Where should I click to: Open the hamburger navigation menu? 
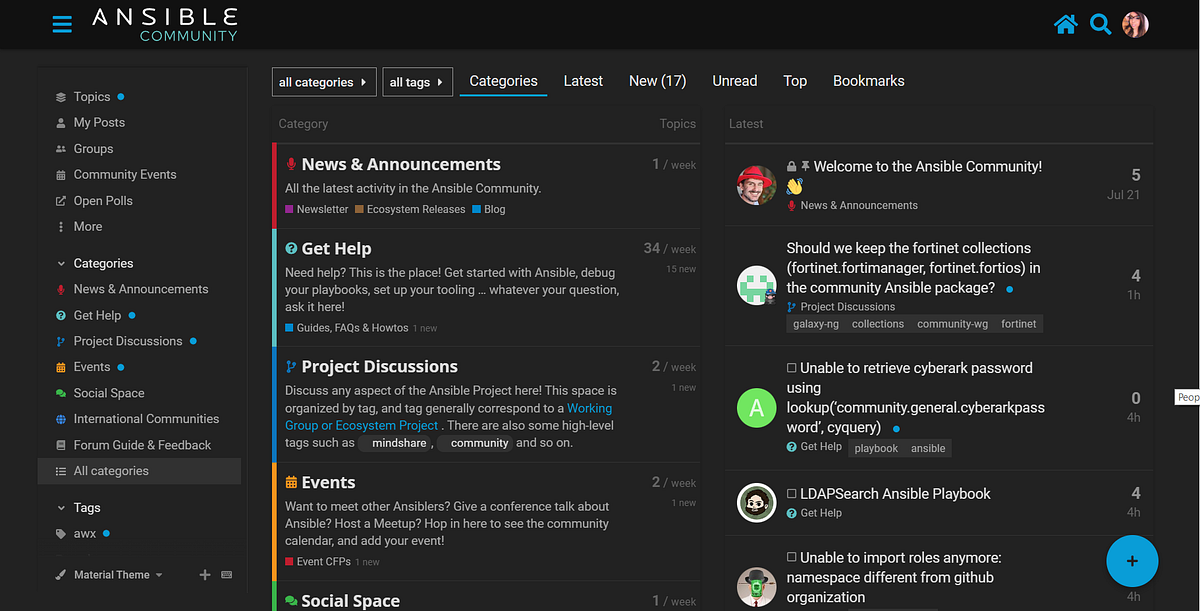pos(62,24)
